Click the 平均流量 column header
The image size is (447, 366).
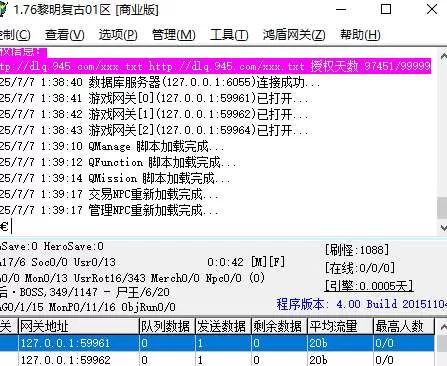(x=340, y=326)
